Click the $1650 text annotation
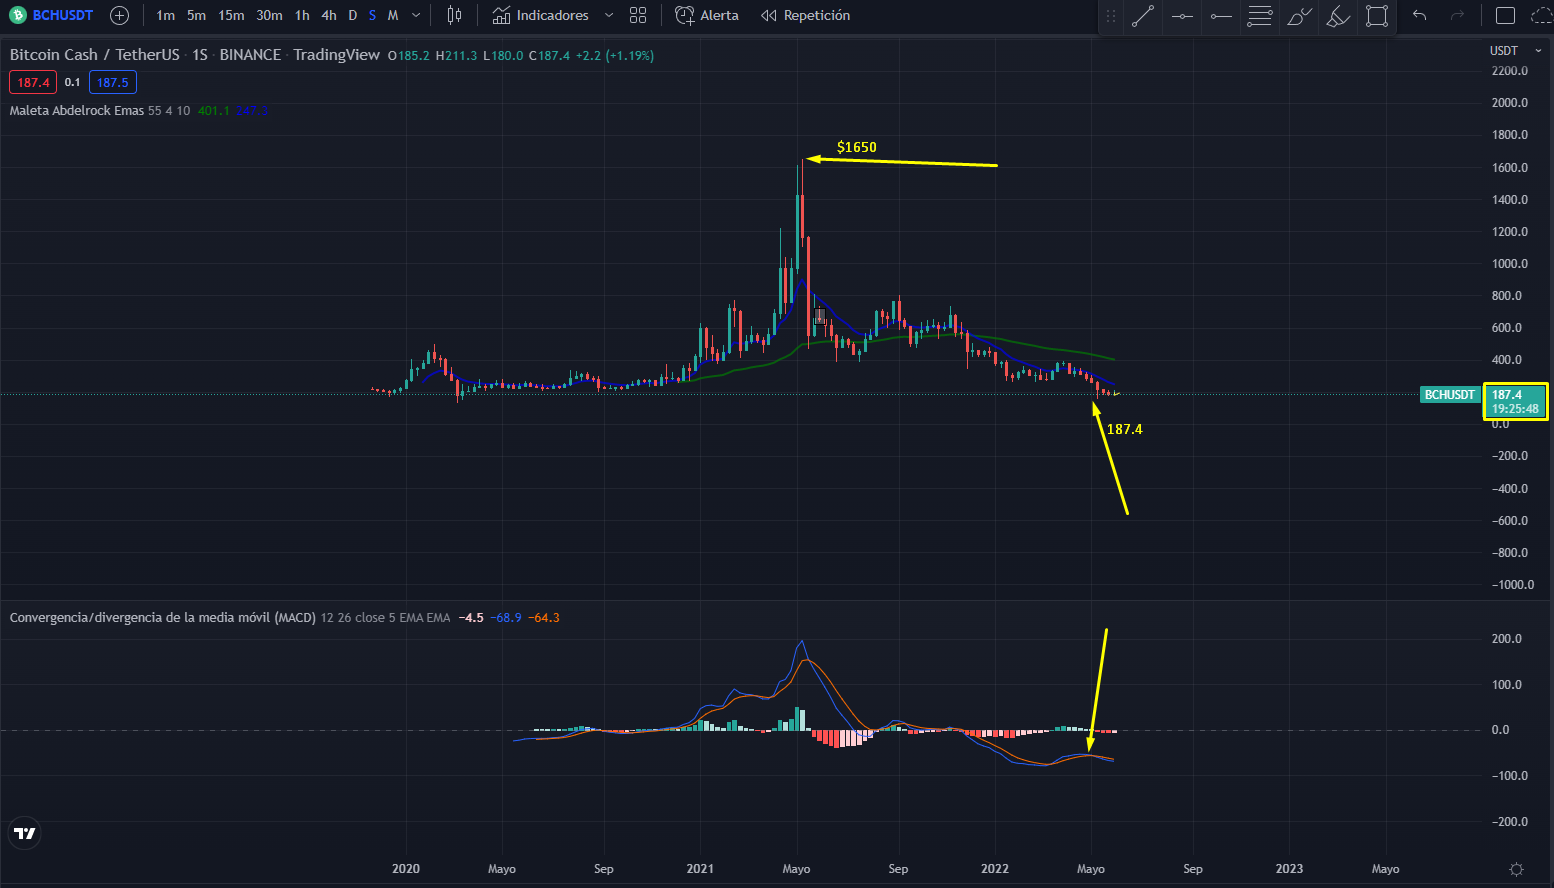 [x=857, y=147]
